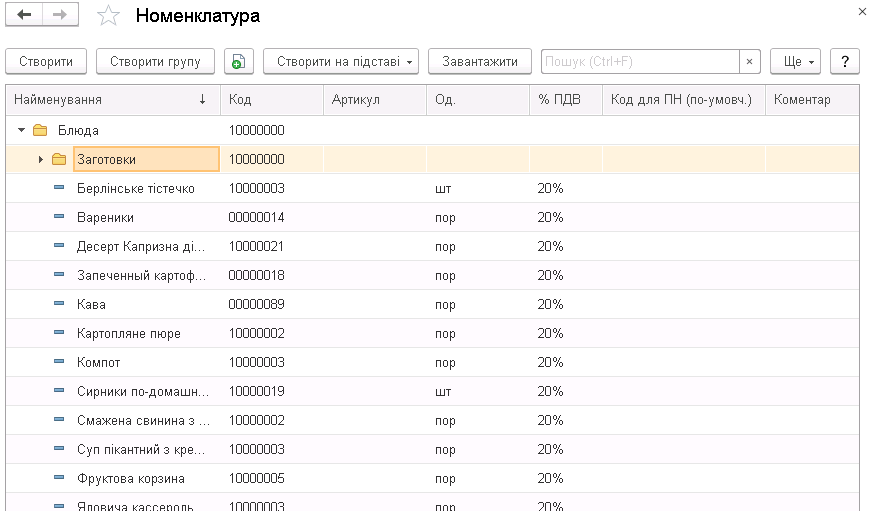Image resolution: width=875 pixels, height=511 pixels.
Task: Click the back navigation arrow
Action: click(25, 16)
